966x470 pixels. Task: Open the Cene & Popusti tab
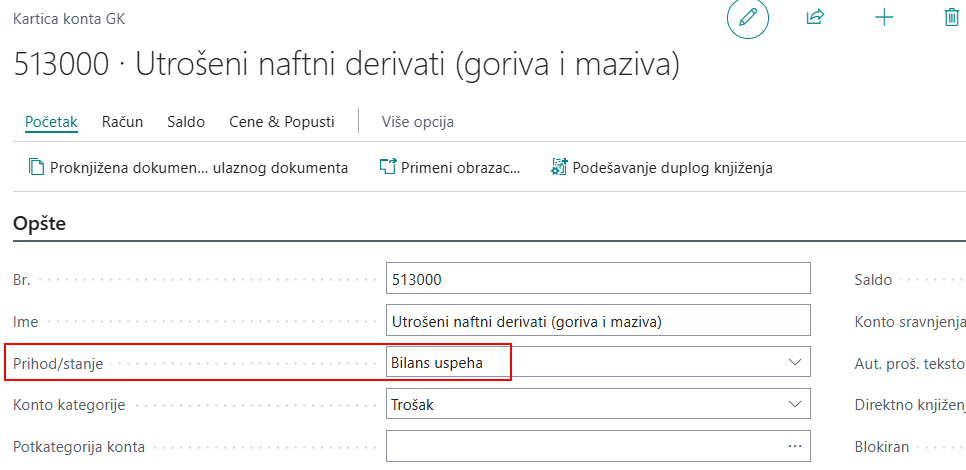(x=282, y=122)
